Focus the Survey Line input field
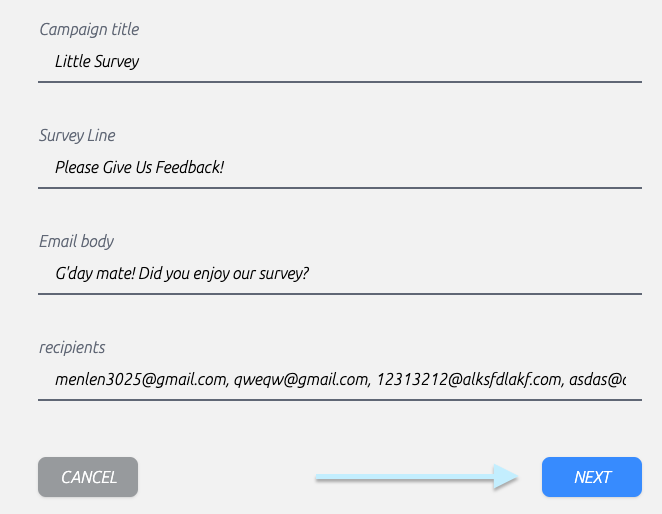 click(340, 168)
